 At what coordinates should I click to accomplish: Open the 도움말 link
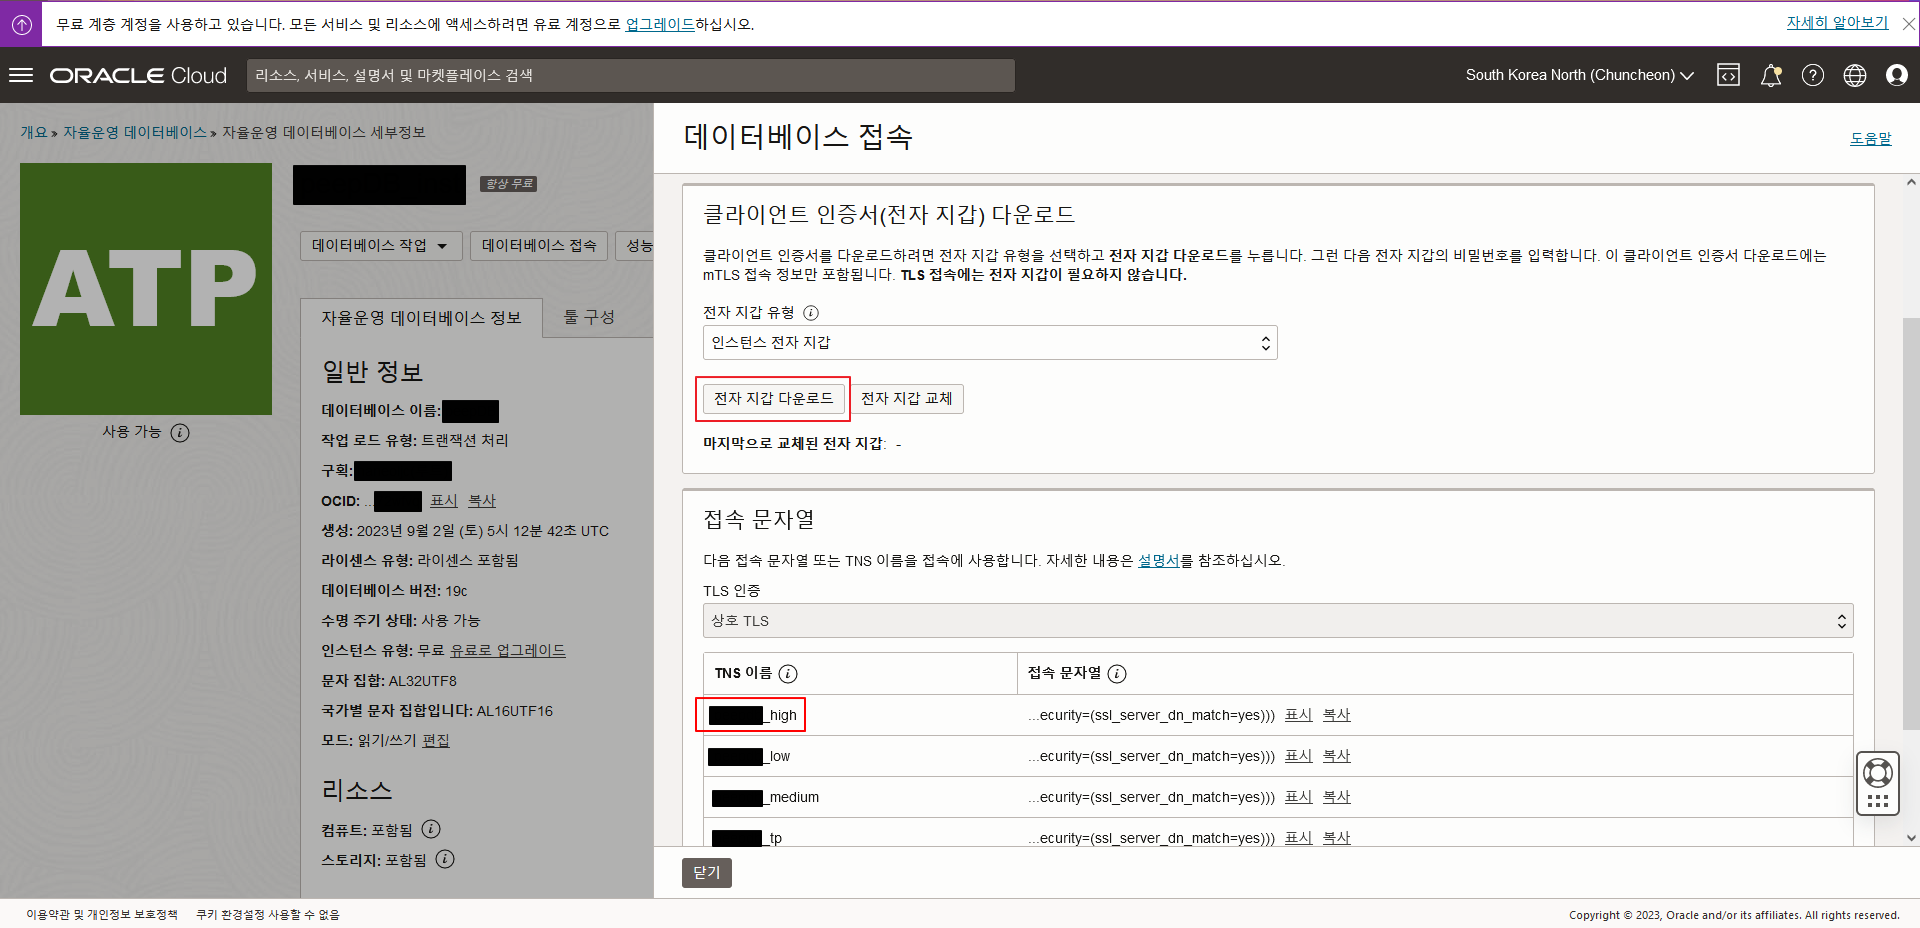(x=1871, y=139)
